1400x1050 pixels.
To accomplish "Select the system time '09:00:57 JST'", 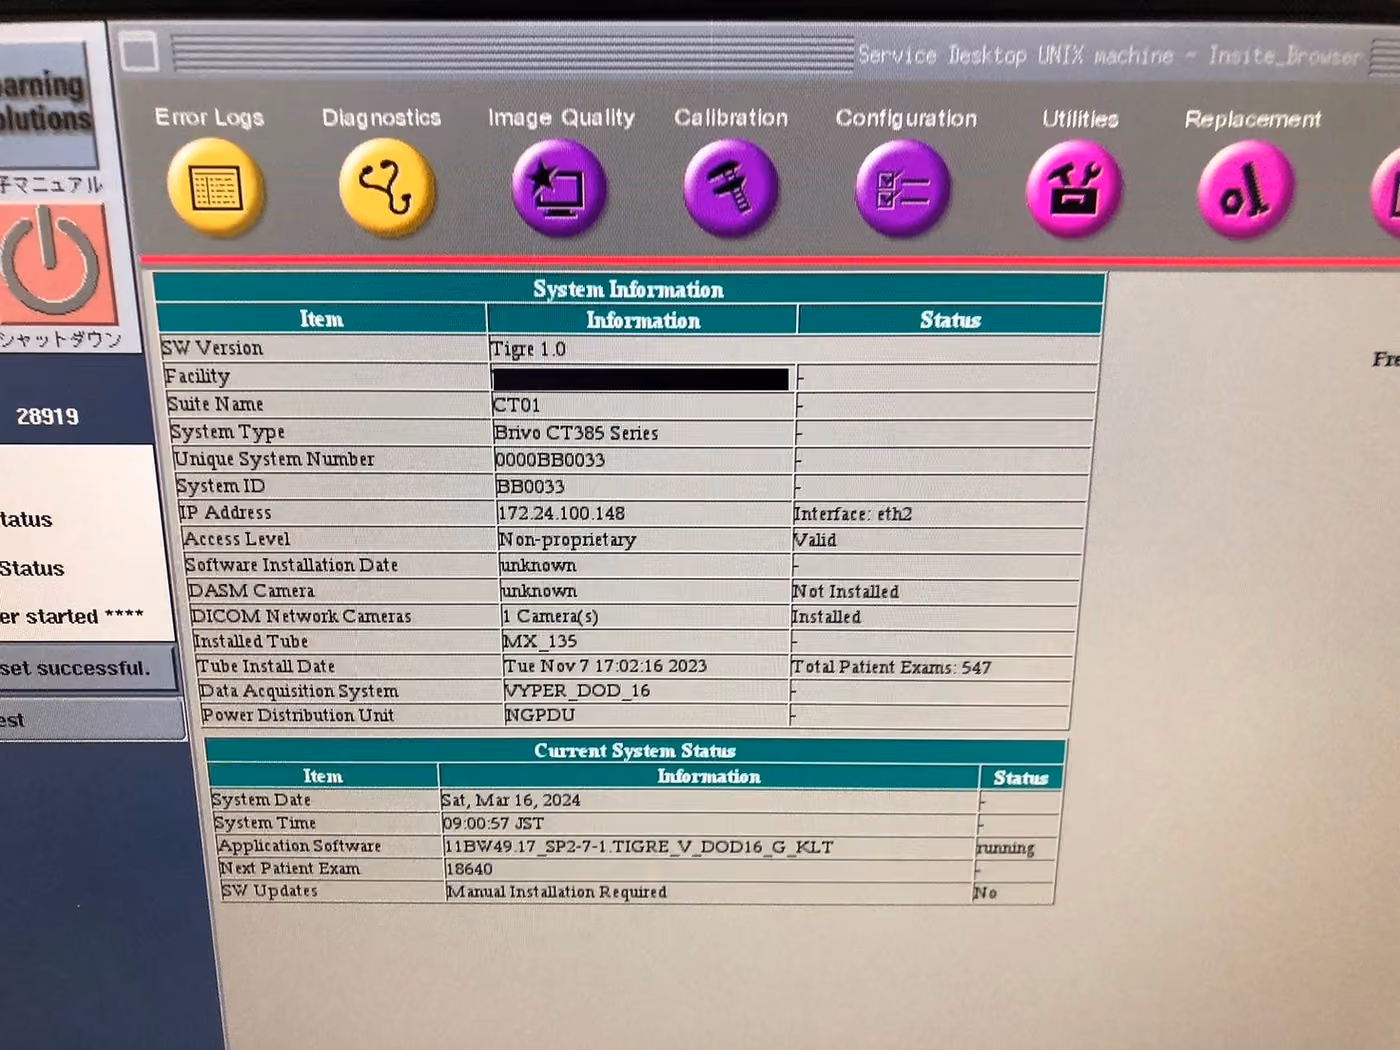I will click(x=493, y=823).
